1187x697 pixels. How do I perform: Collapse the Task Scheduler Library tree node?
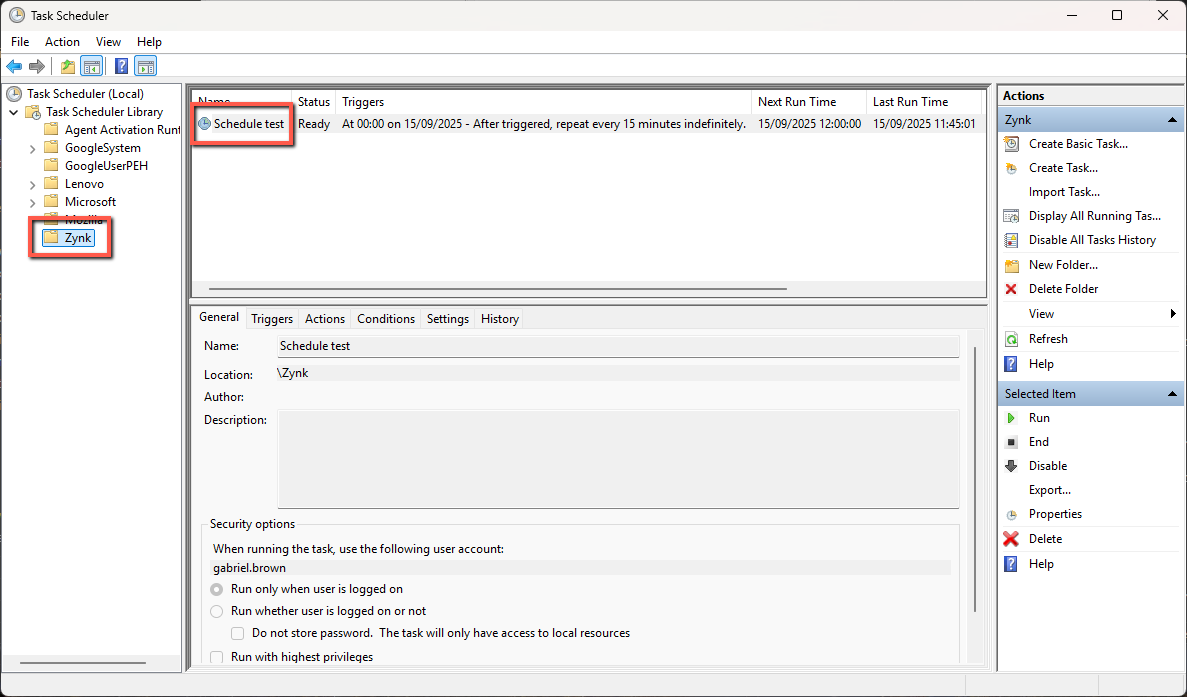[x=14, y=112]
